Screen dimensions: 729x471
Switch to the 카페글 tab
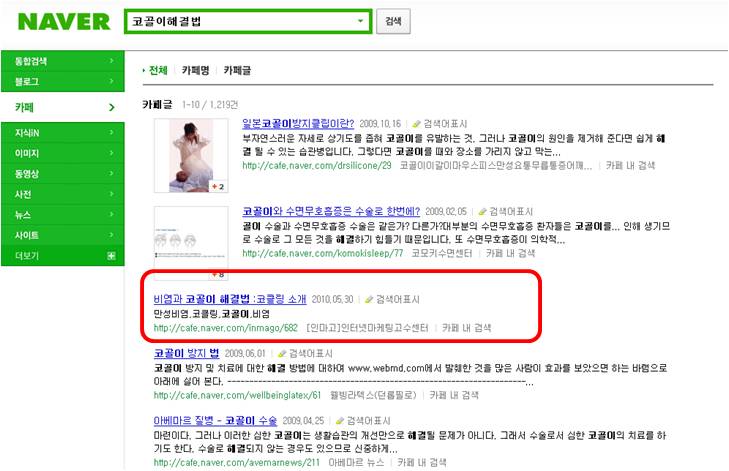pyautogui.click(x=237, y=70)
